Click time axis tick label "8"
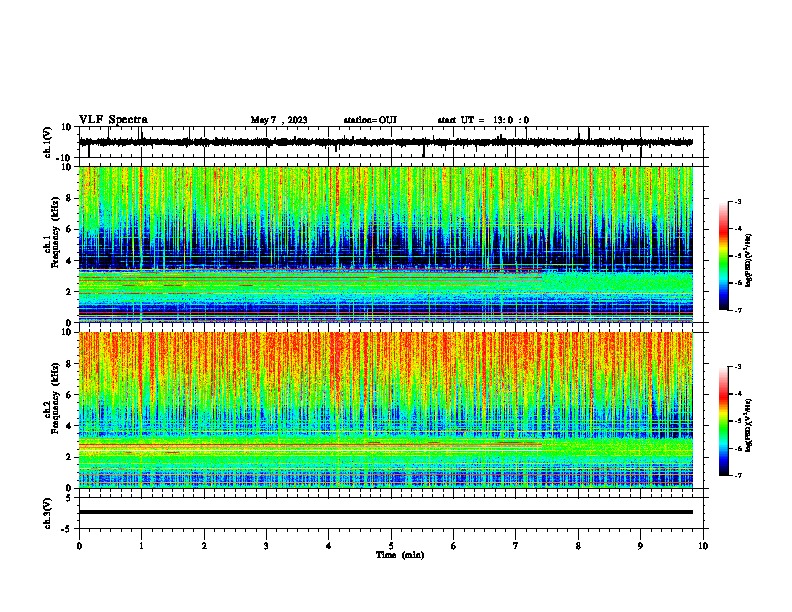Viewport: 792px width, 612px height. click(578, 546)
